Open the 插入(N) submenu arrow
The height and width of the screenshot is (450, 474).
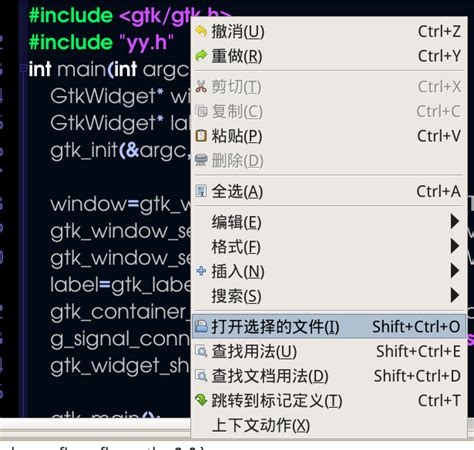[455, 271]
